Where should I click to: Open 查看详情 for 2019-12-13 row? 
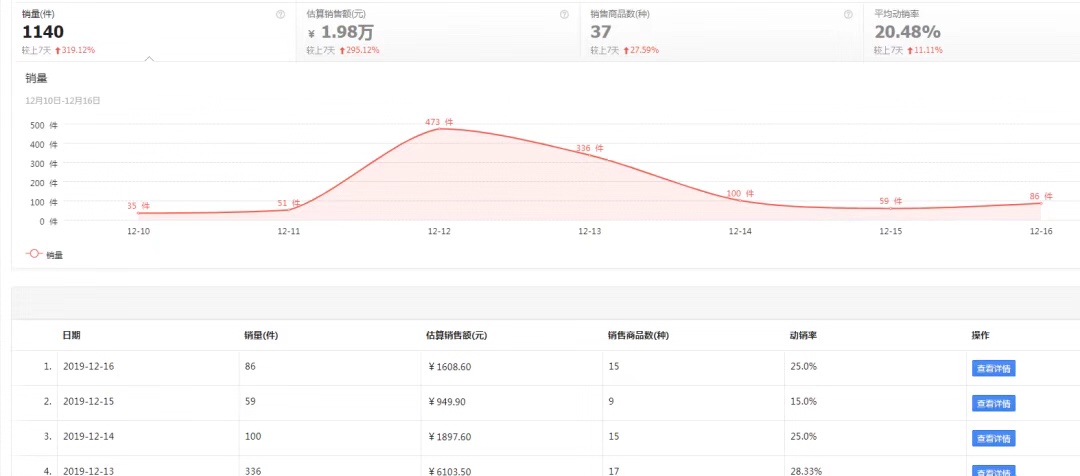pyautogui.click(x=993, y=472)
